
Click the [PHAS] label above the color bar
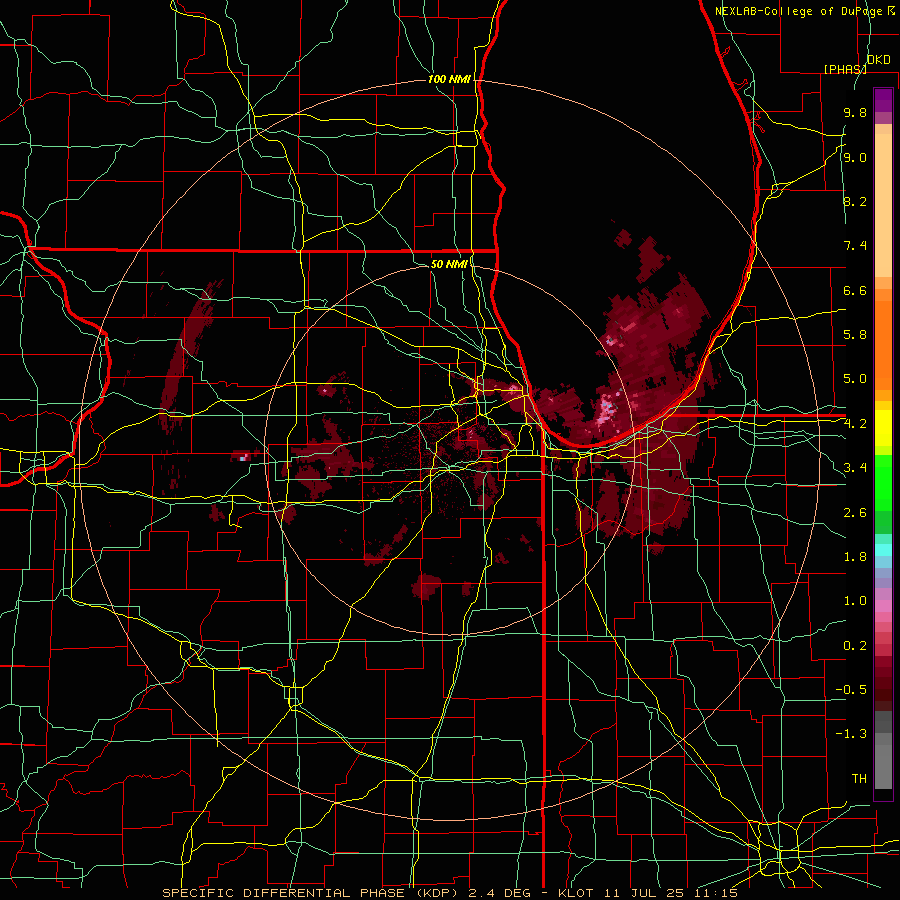coord(845,69)
